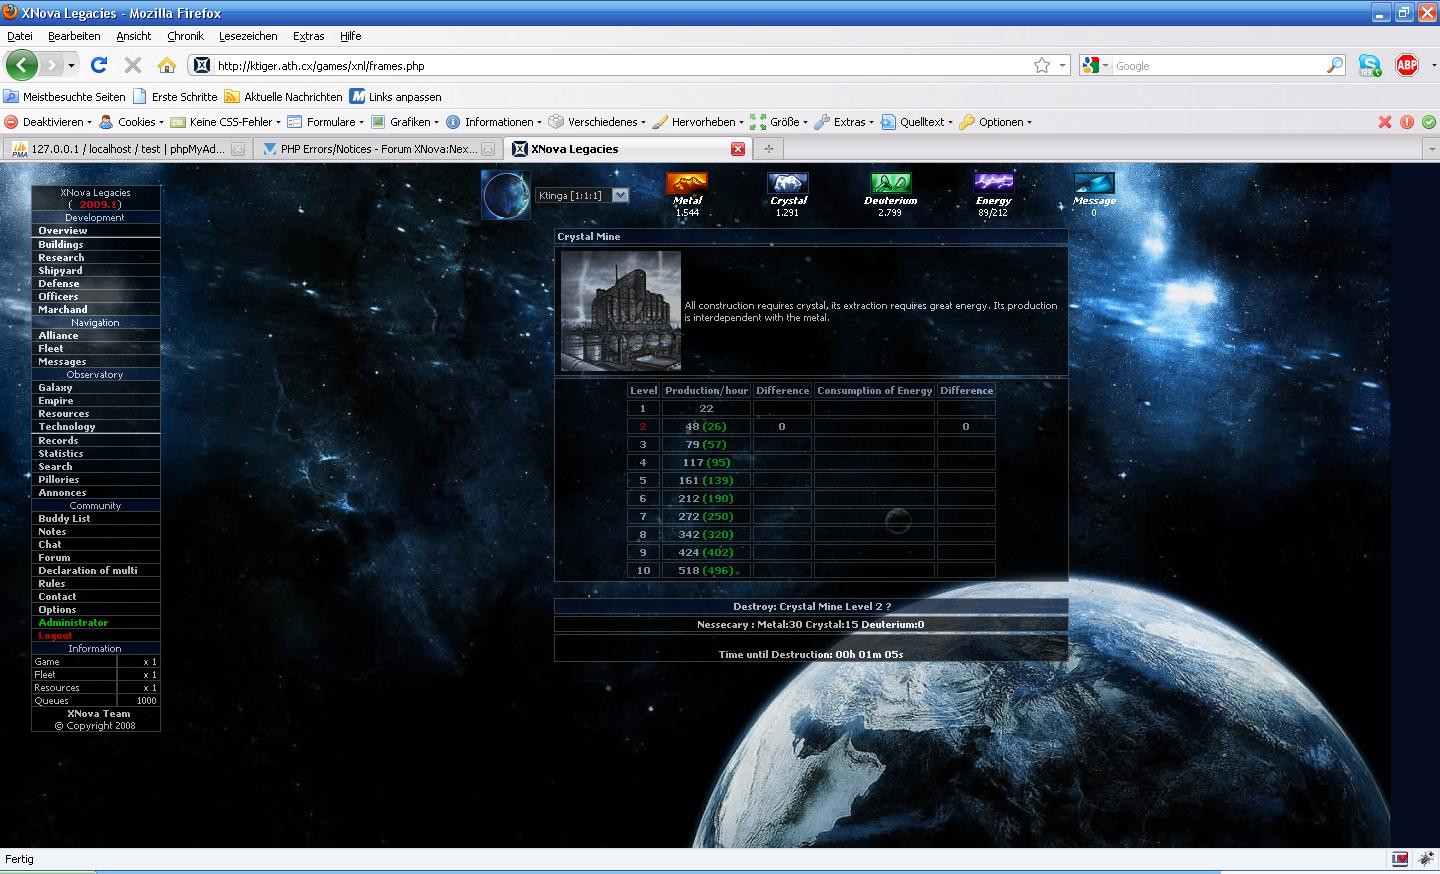Click the red error X developer icon
The height and width of the screenshot is (874, 1440).
(1385, 122)
